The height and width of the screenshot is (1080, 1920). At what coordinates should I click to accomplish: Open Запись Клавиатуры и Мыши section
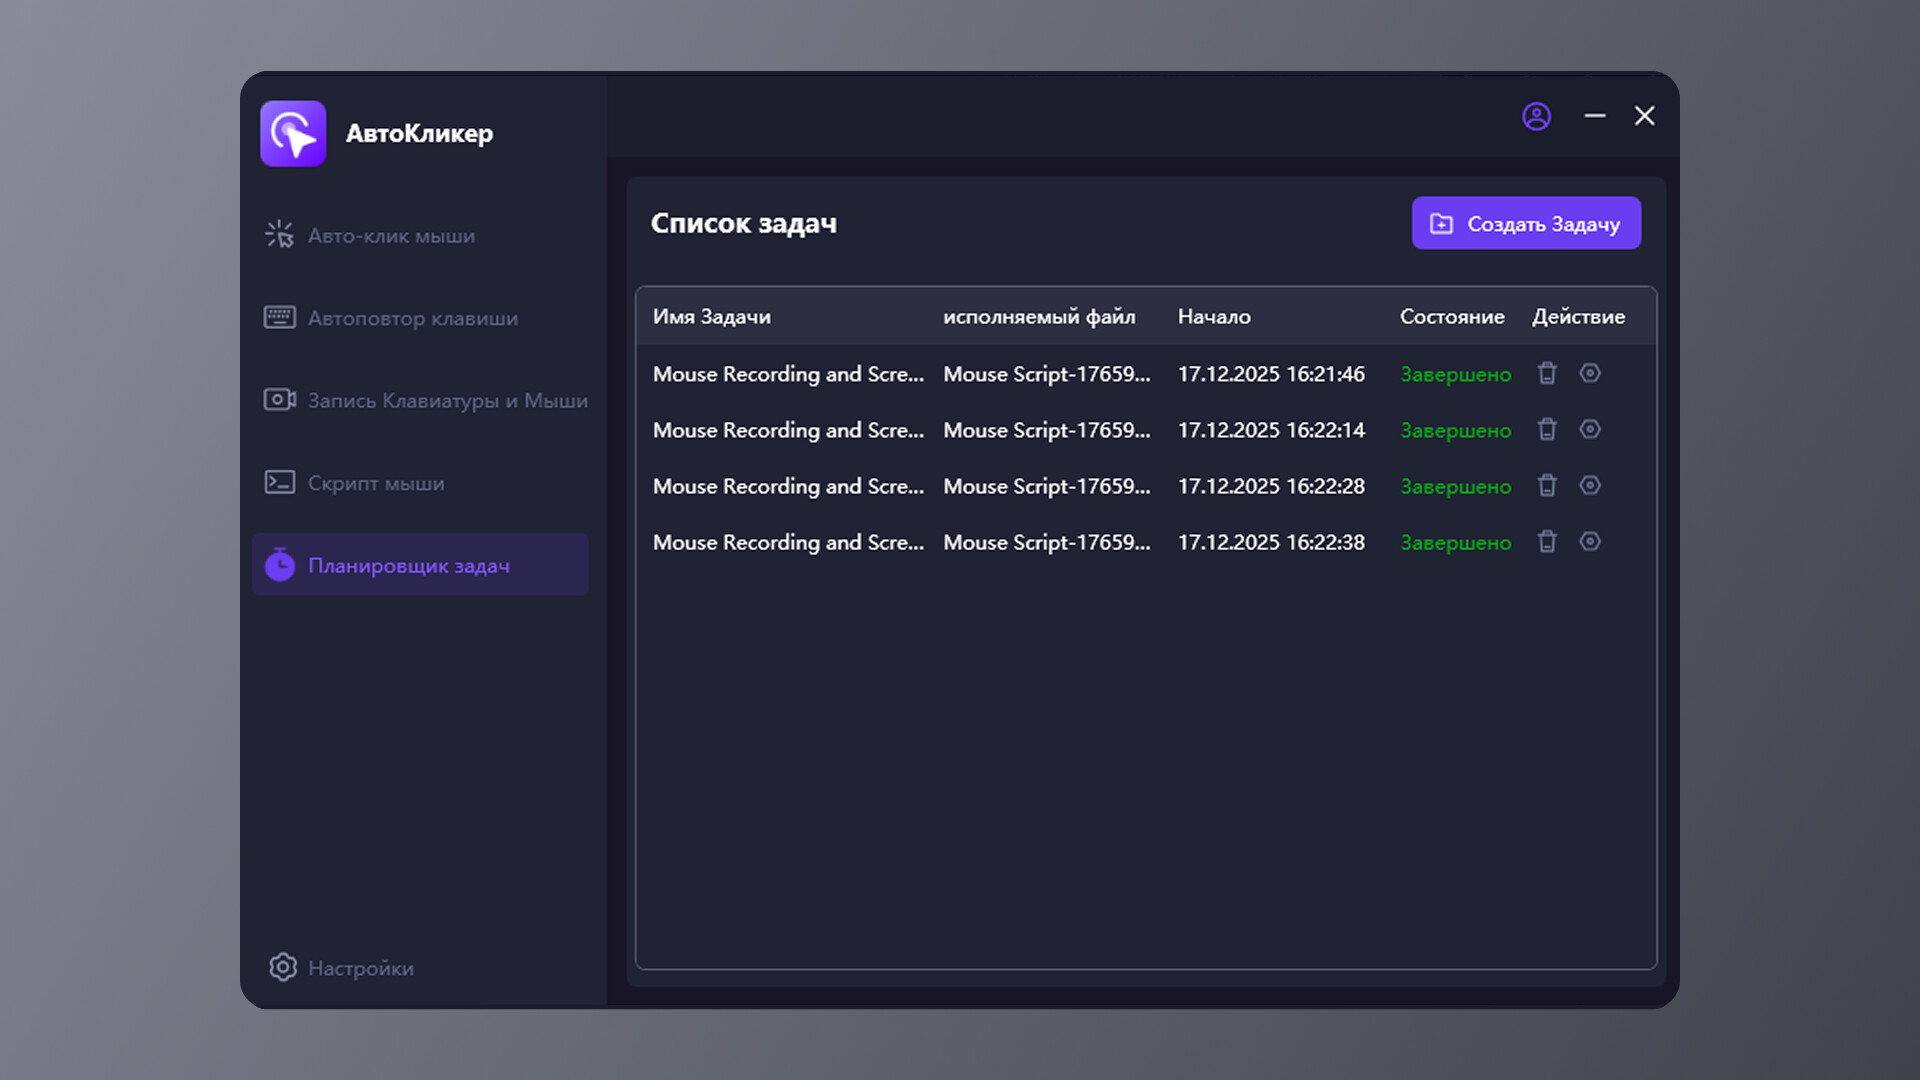pos(446,401)
